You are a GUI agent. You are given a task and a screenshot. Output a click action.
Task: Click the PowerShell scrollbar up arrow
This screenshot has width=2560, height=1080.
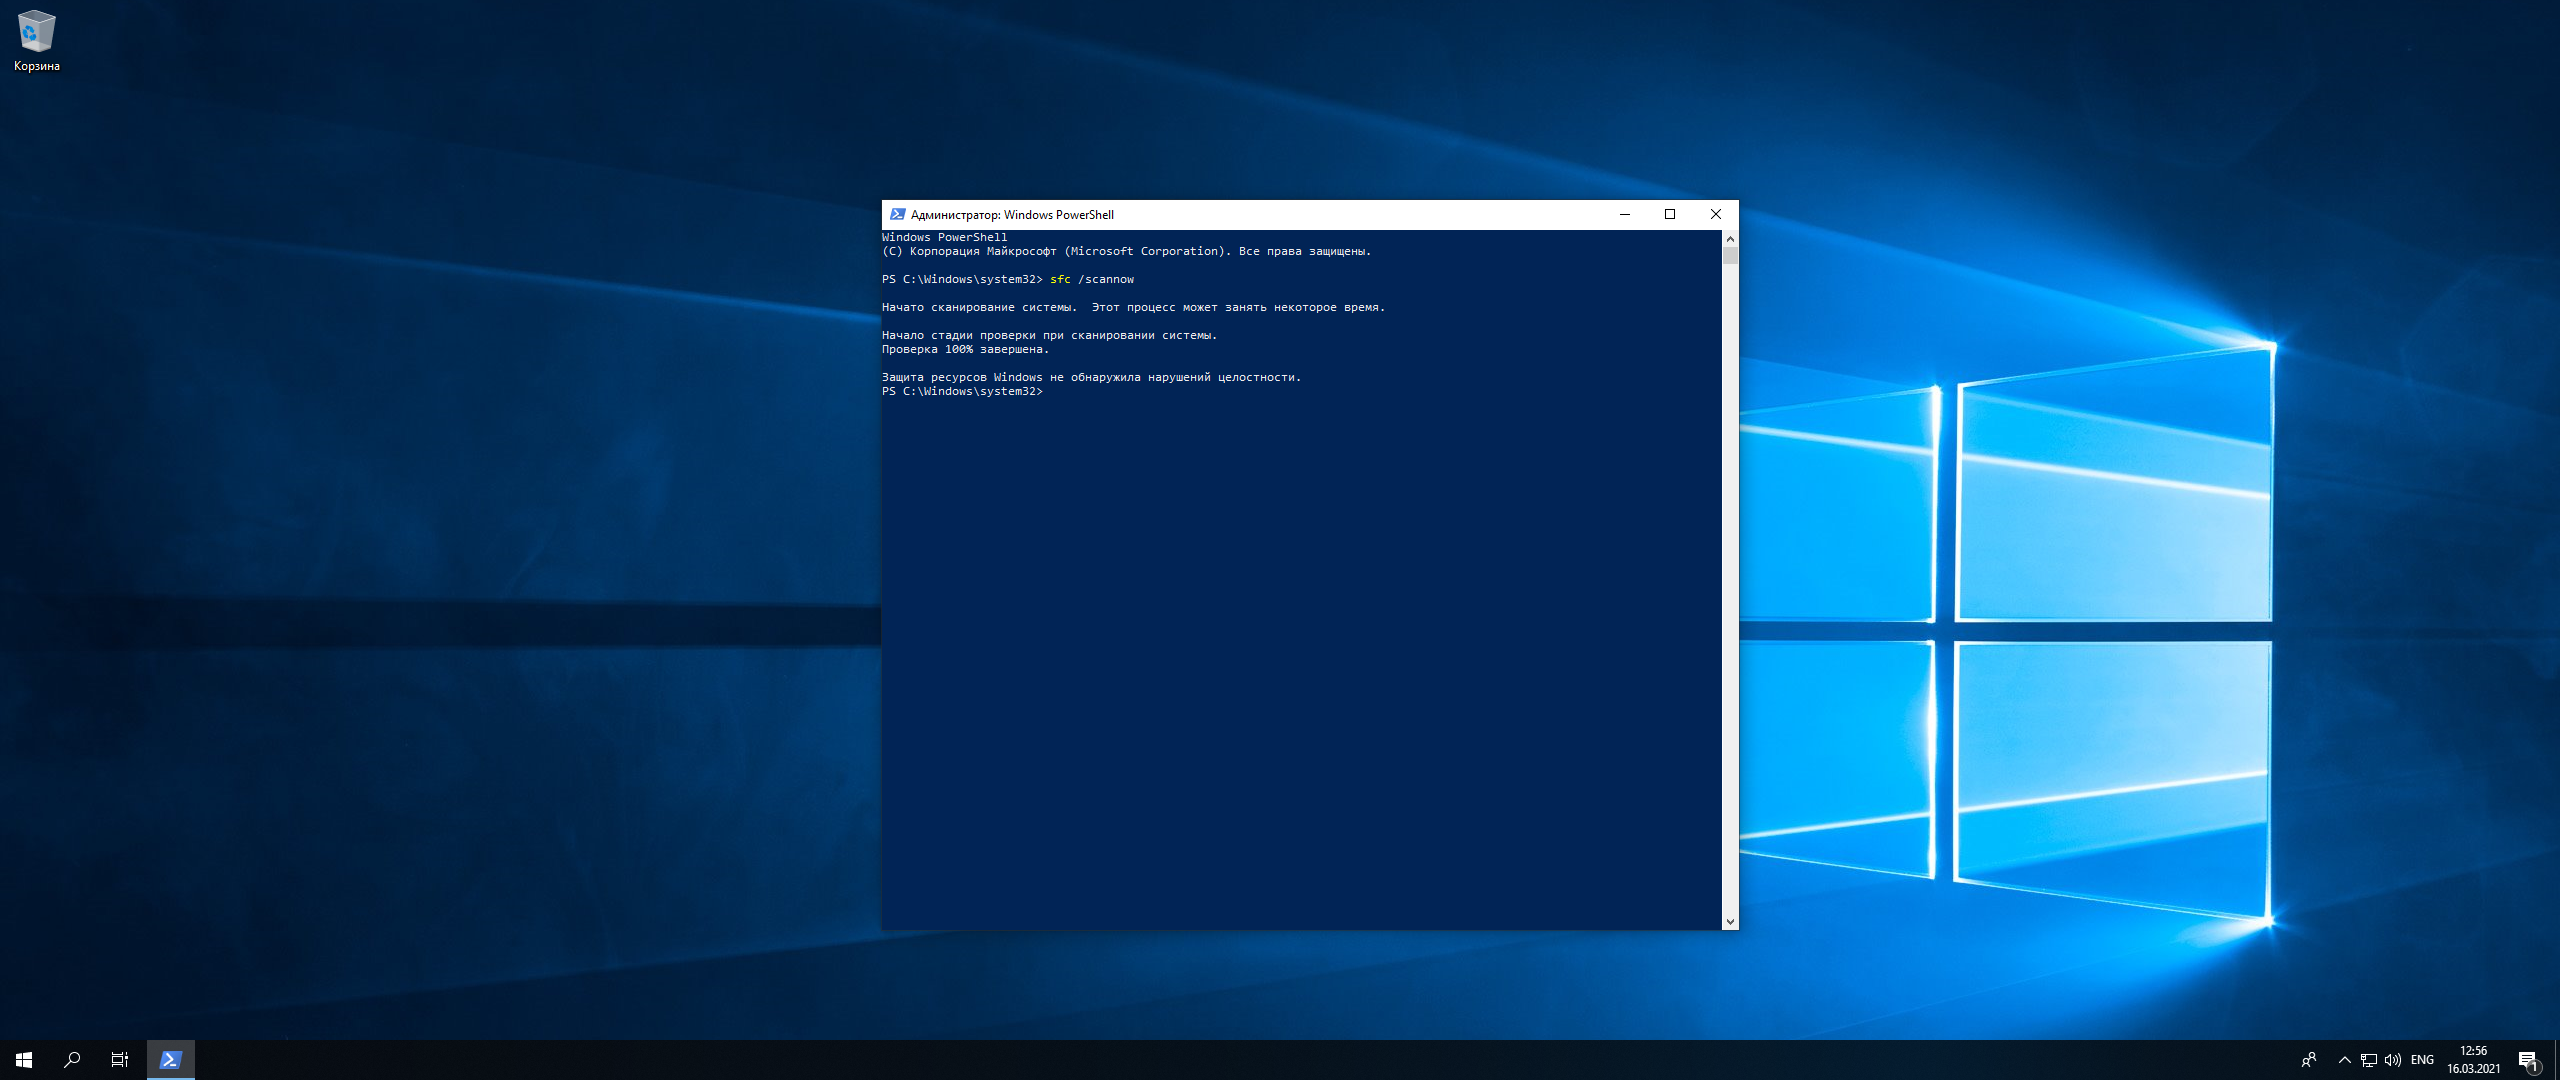1730,239
